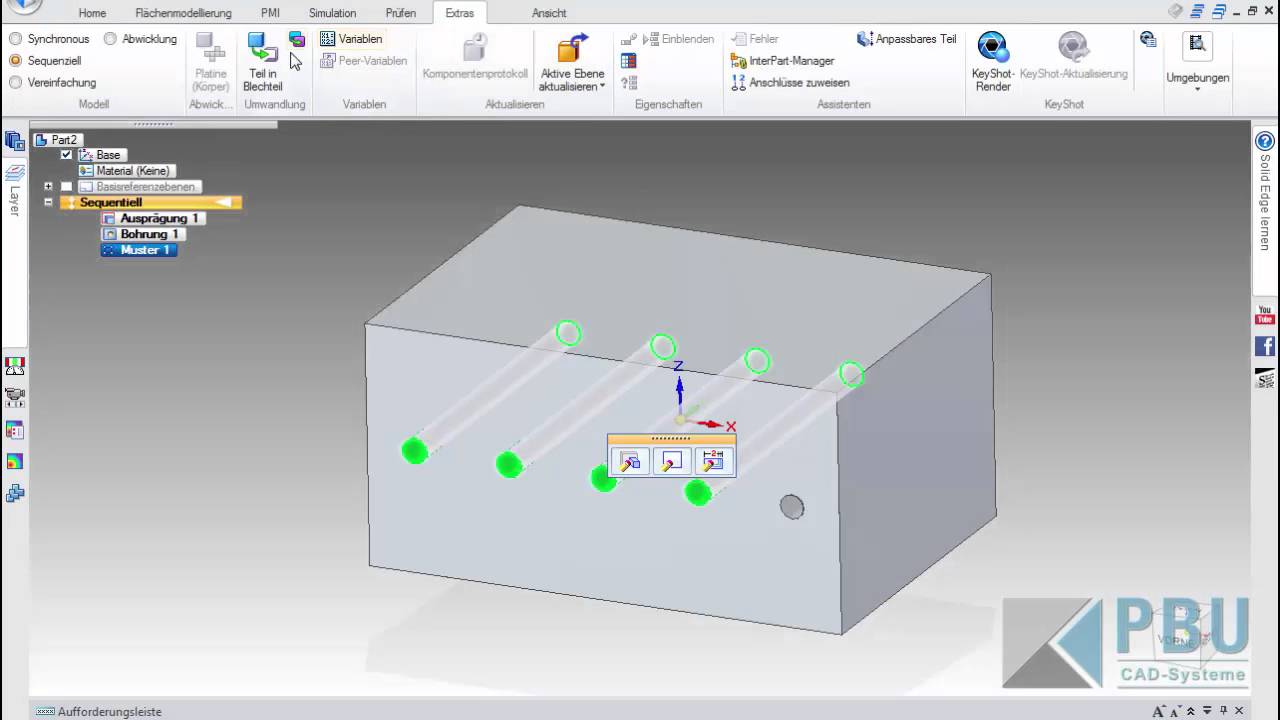1280x720 pixels.
Task: Click third icon in floating pattern toolbar
Action: coord(713,461)
